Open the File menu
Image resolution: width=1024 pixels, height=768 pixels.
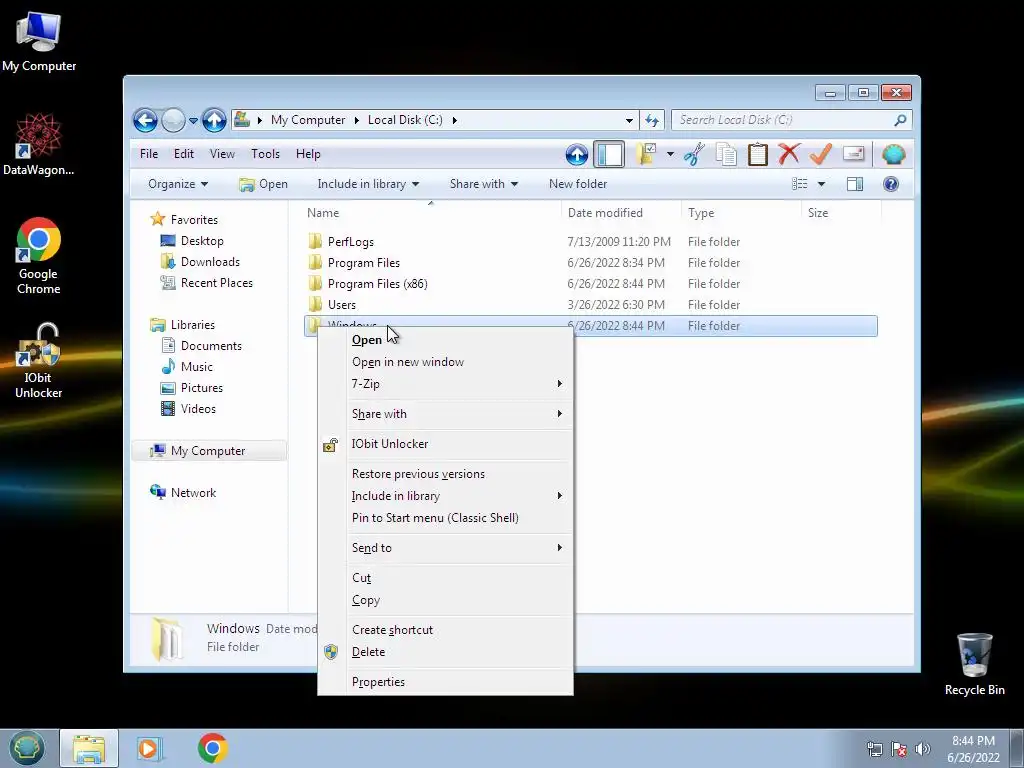(x=149, y=154)
